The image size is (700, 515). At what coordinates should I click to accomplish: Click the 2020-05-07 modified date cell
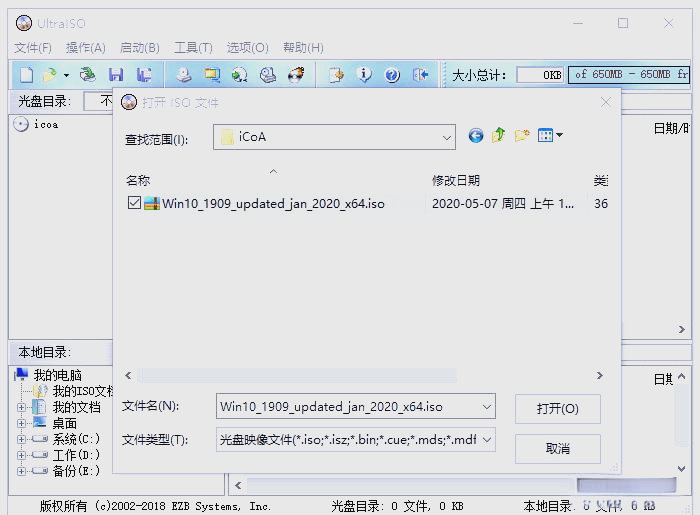[503, 204]
